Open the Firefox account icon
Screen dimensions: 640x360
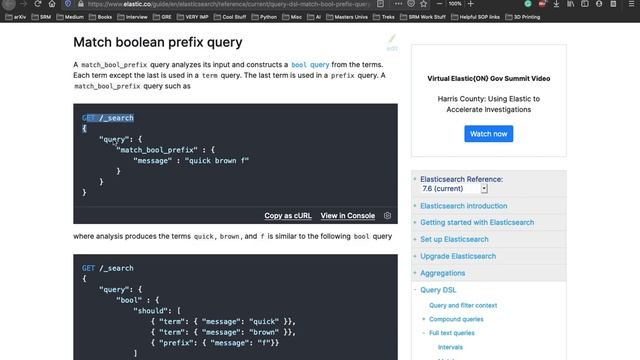click(x=599, y=4)
